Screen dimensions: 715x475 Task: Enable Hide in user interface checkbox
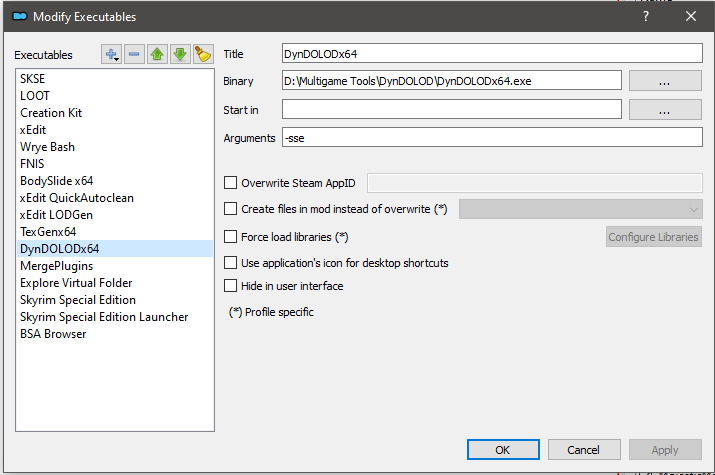[x=231, y=286]
